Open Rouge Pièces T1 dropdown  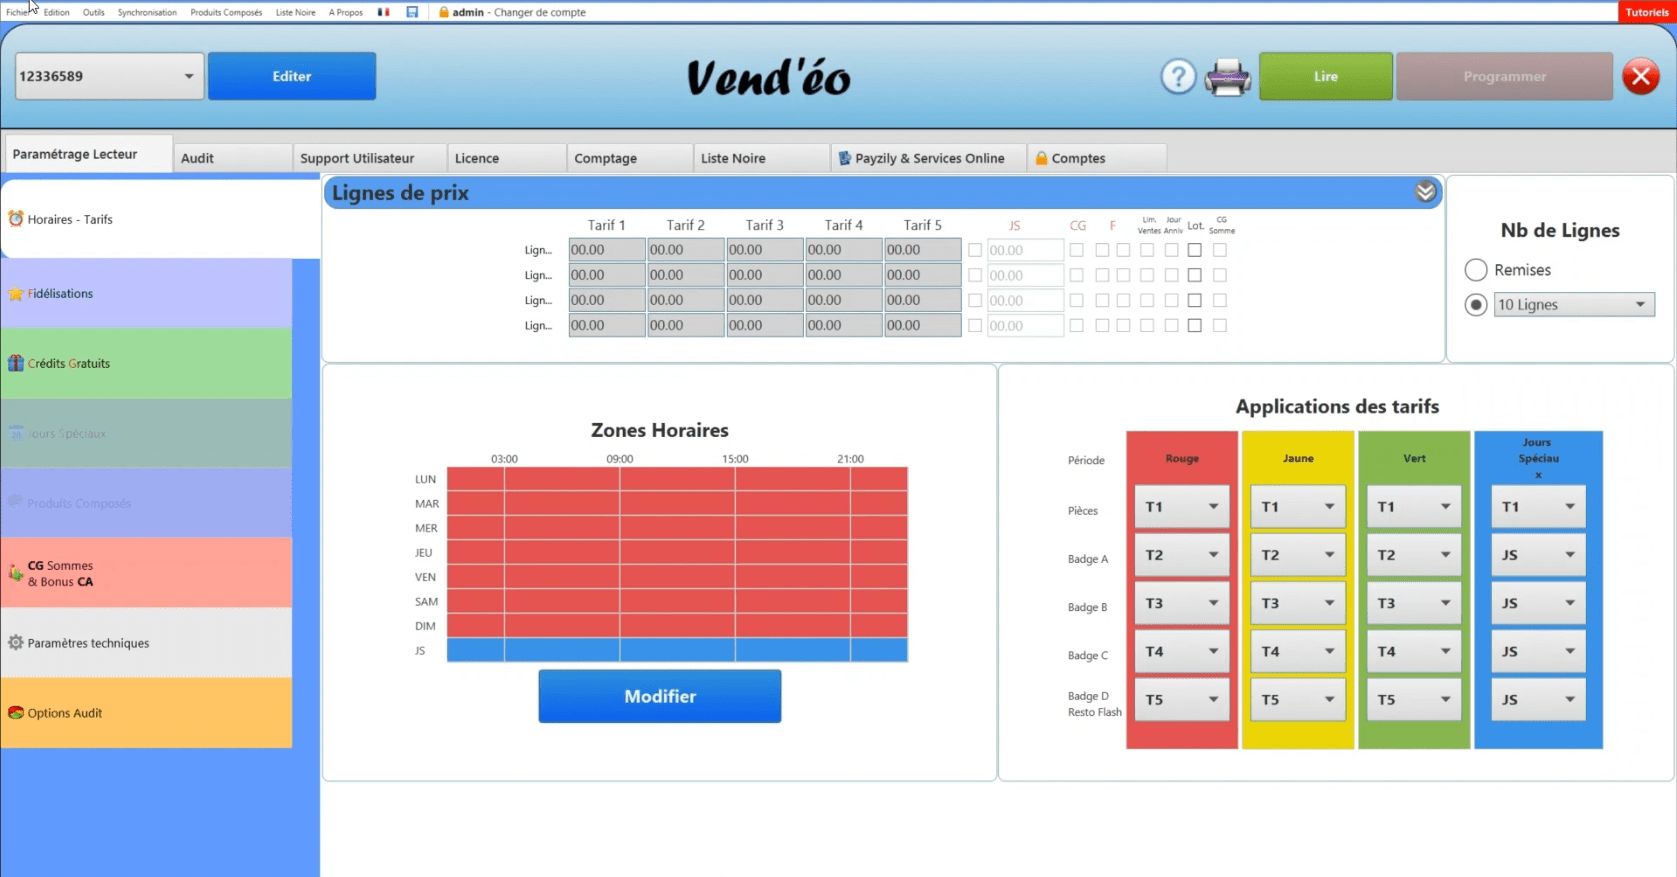point(1182,507)
